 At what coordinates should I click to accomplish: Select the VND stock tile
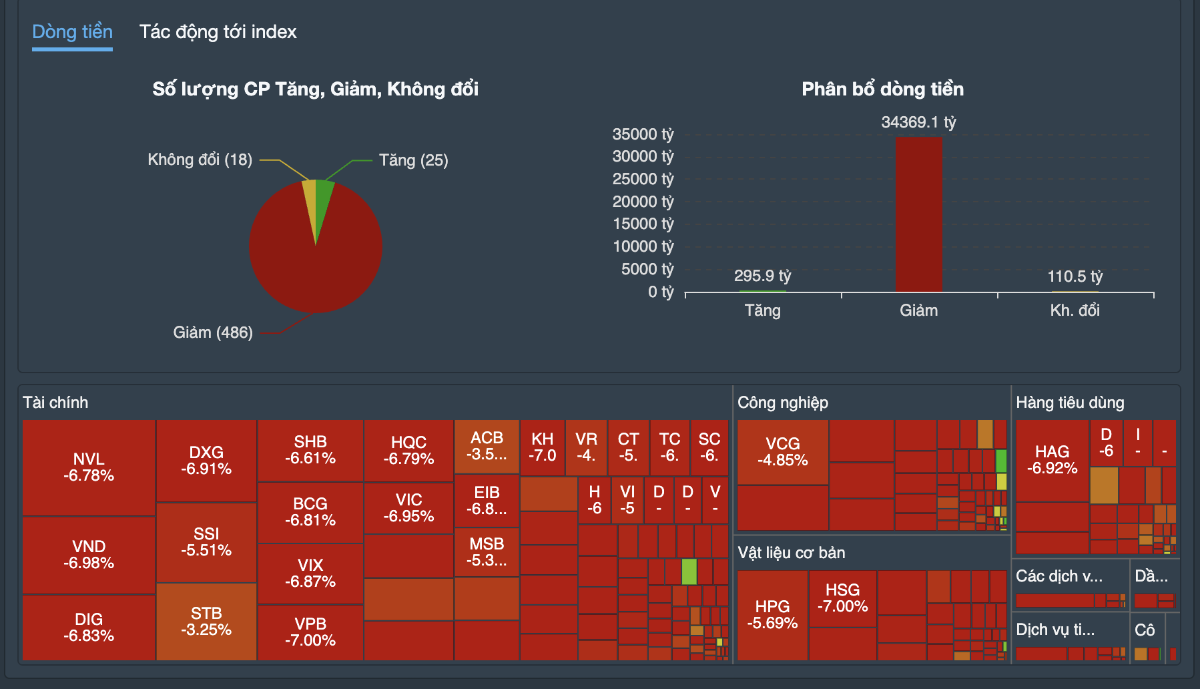coord(88,555)
